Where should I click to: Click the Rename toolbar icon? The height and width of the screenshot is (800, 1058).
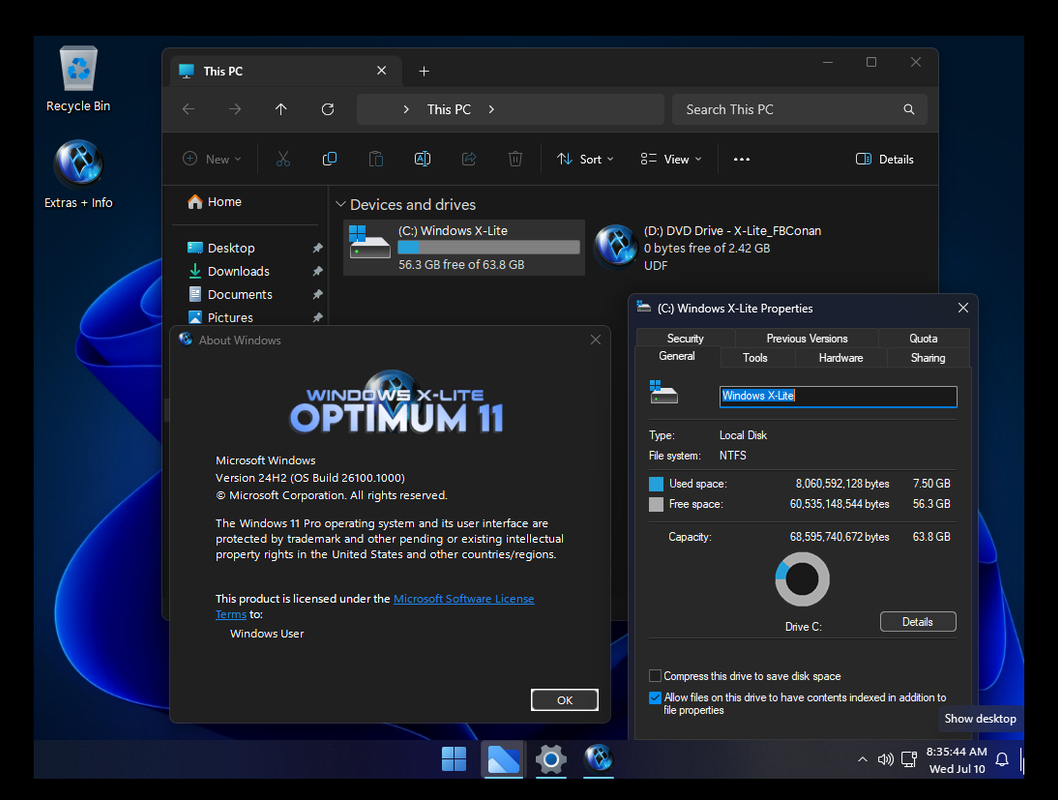pos(422,159)
